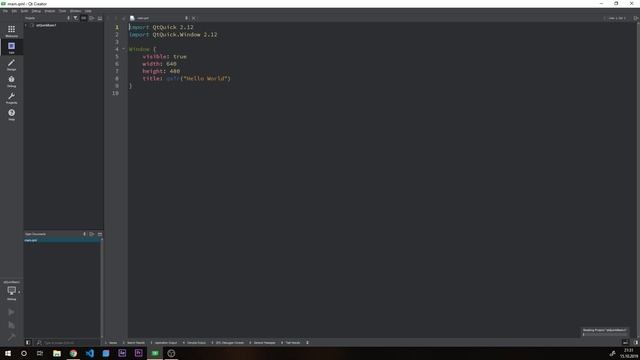Open Adobe Premiere Pro from the taskbar
Screen dimensions: 640x360
138,353
